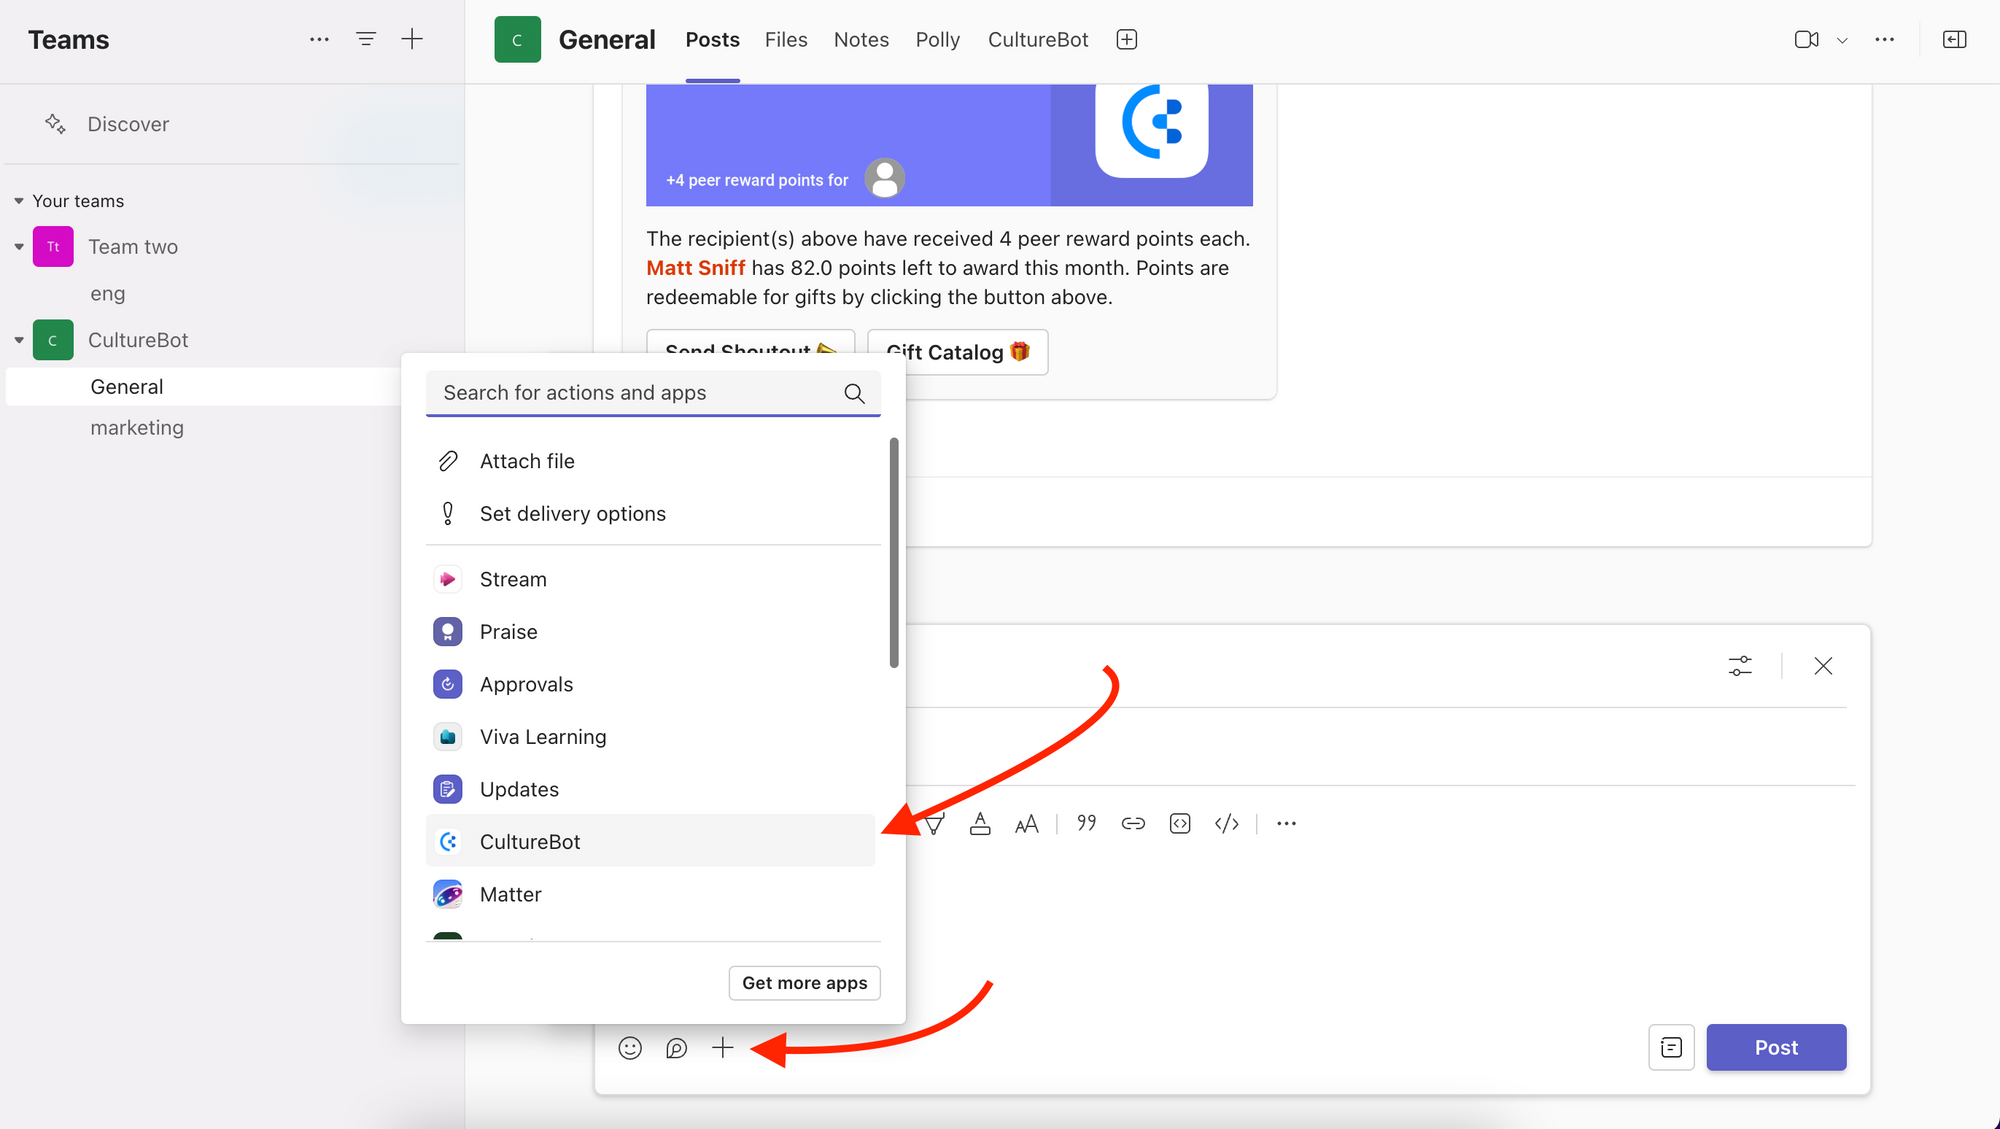Open Discover in the sidebar
The width and height of the screenshot is (2000, 1129).
pos(128,124)
